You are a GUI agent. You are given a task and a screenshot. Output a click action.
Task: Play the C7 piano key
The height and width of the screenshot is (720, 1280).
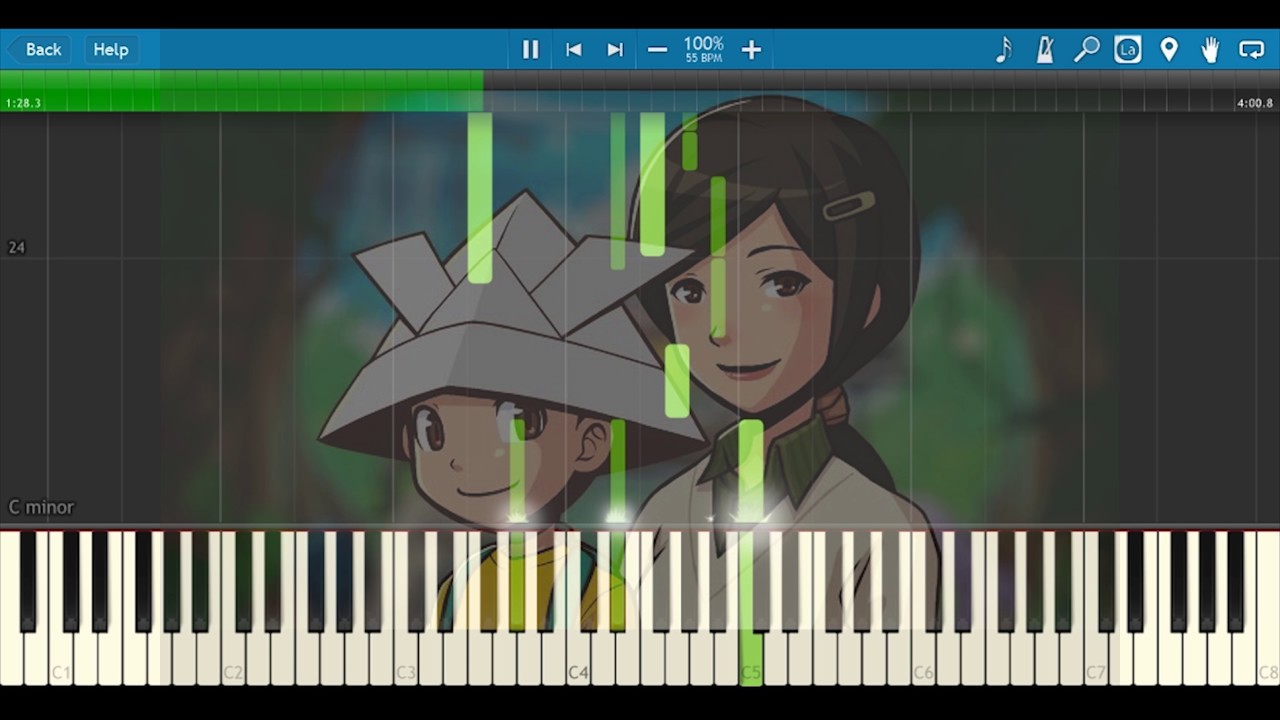[1096, 660]
